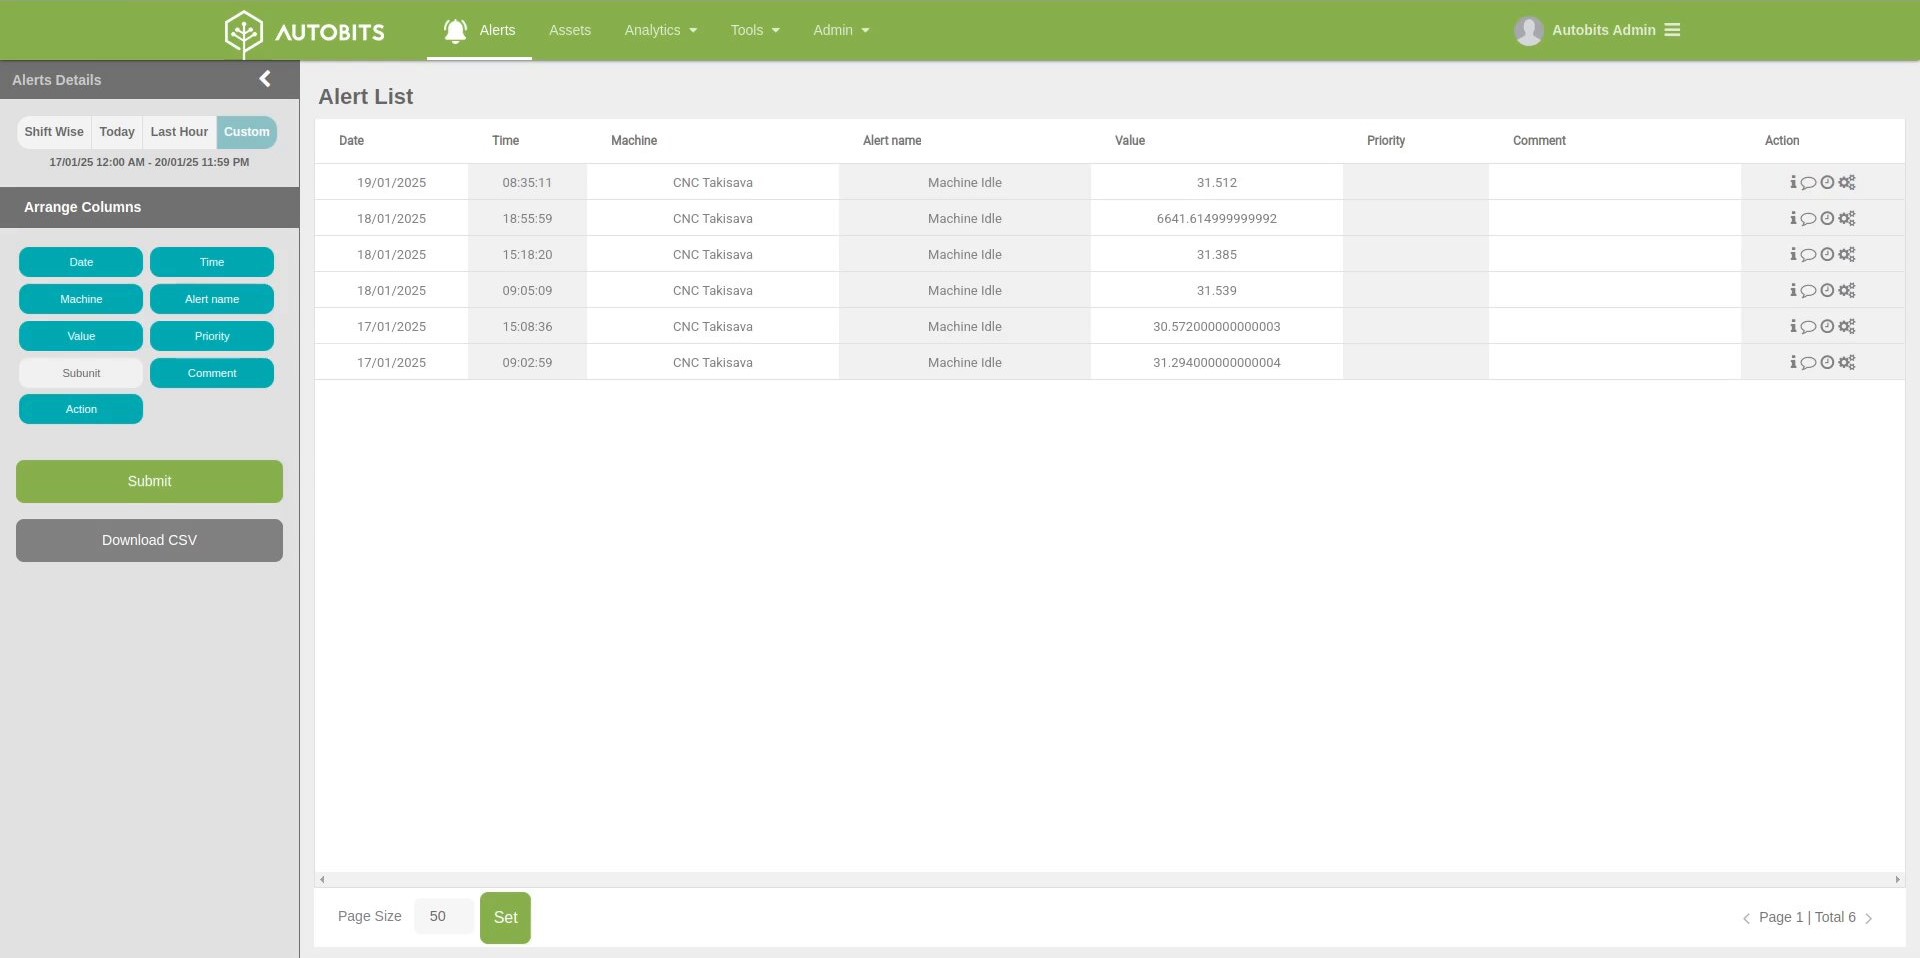Click the green Submit button
This screenshot has height=958, width=1920.
149,481
